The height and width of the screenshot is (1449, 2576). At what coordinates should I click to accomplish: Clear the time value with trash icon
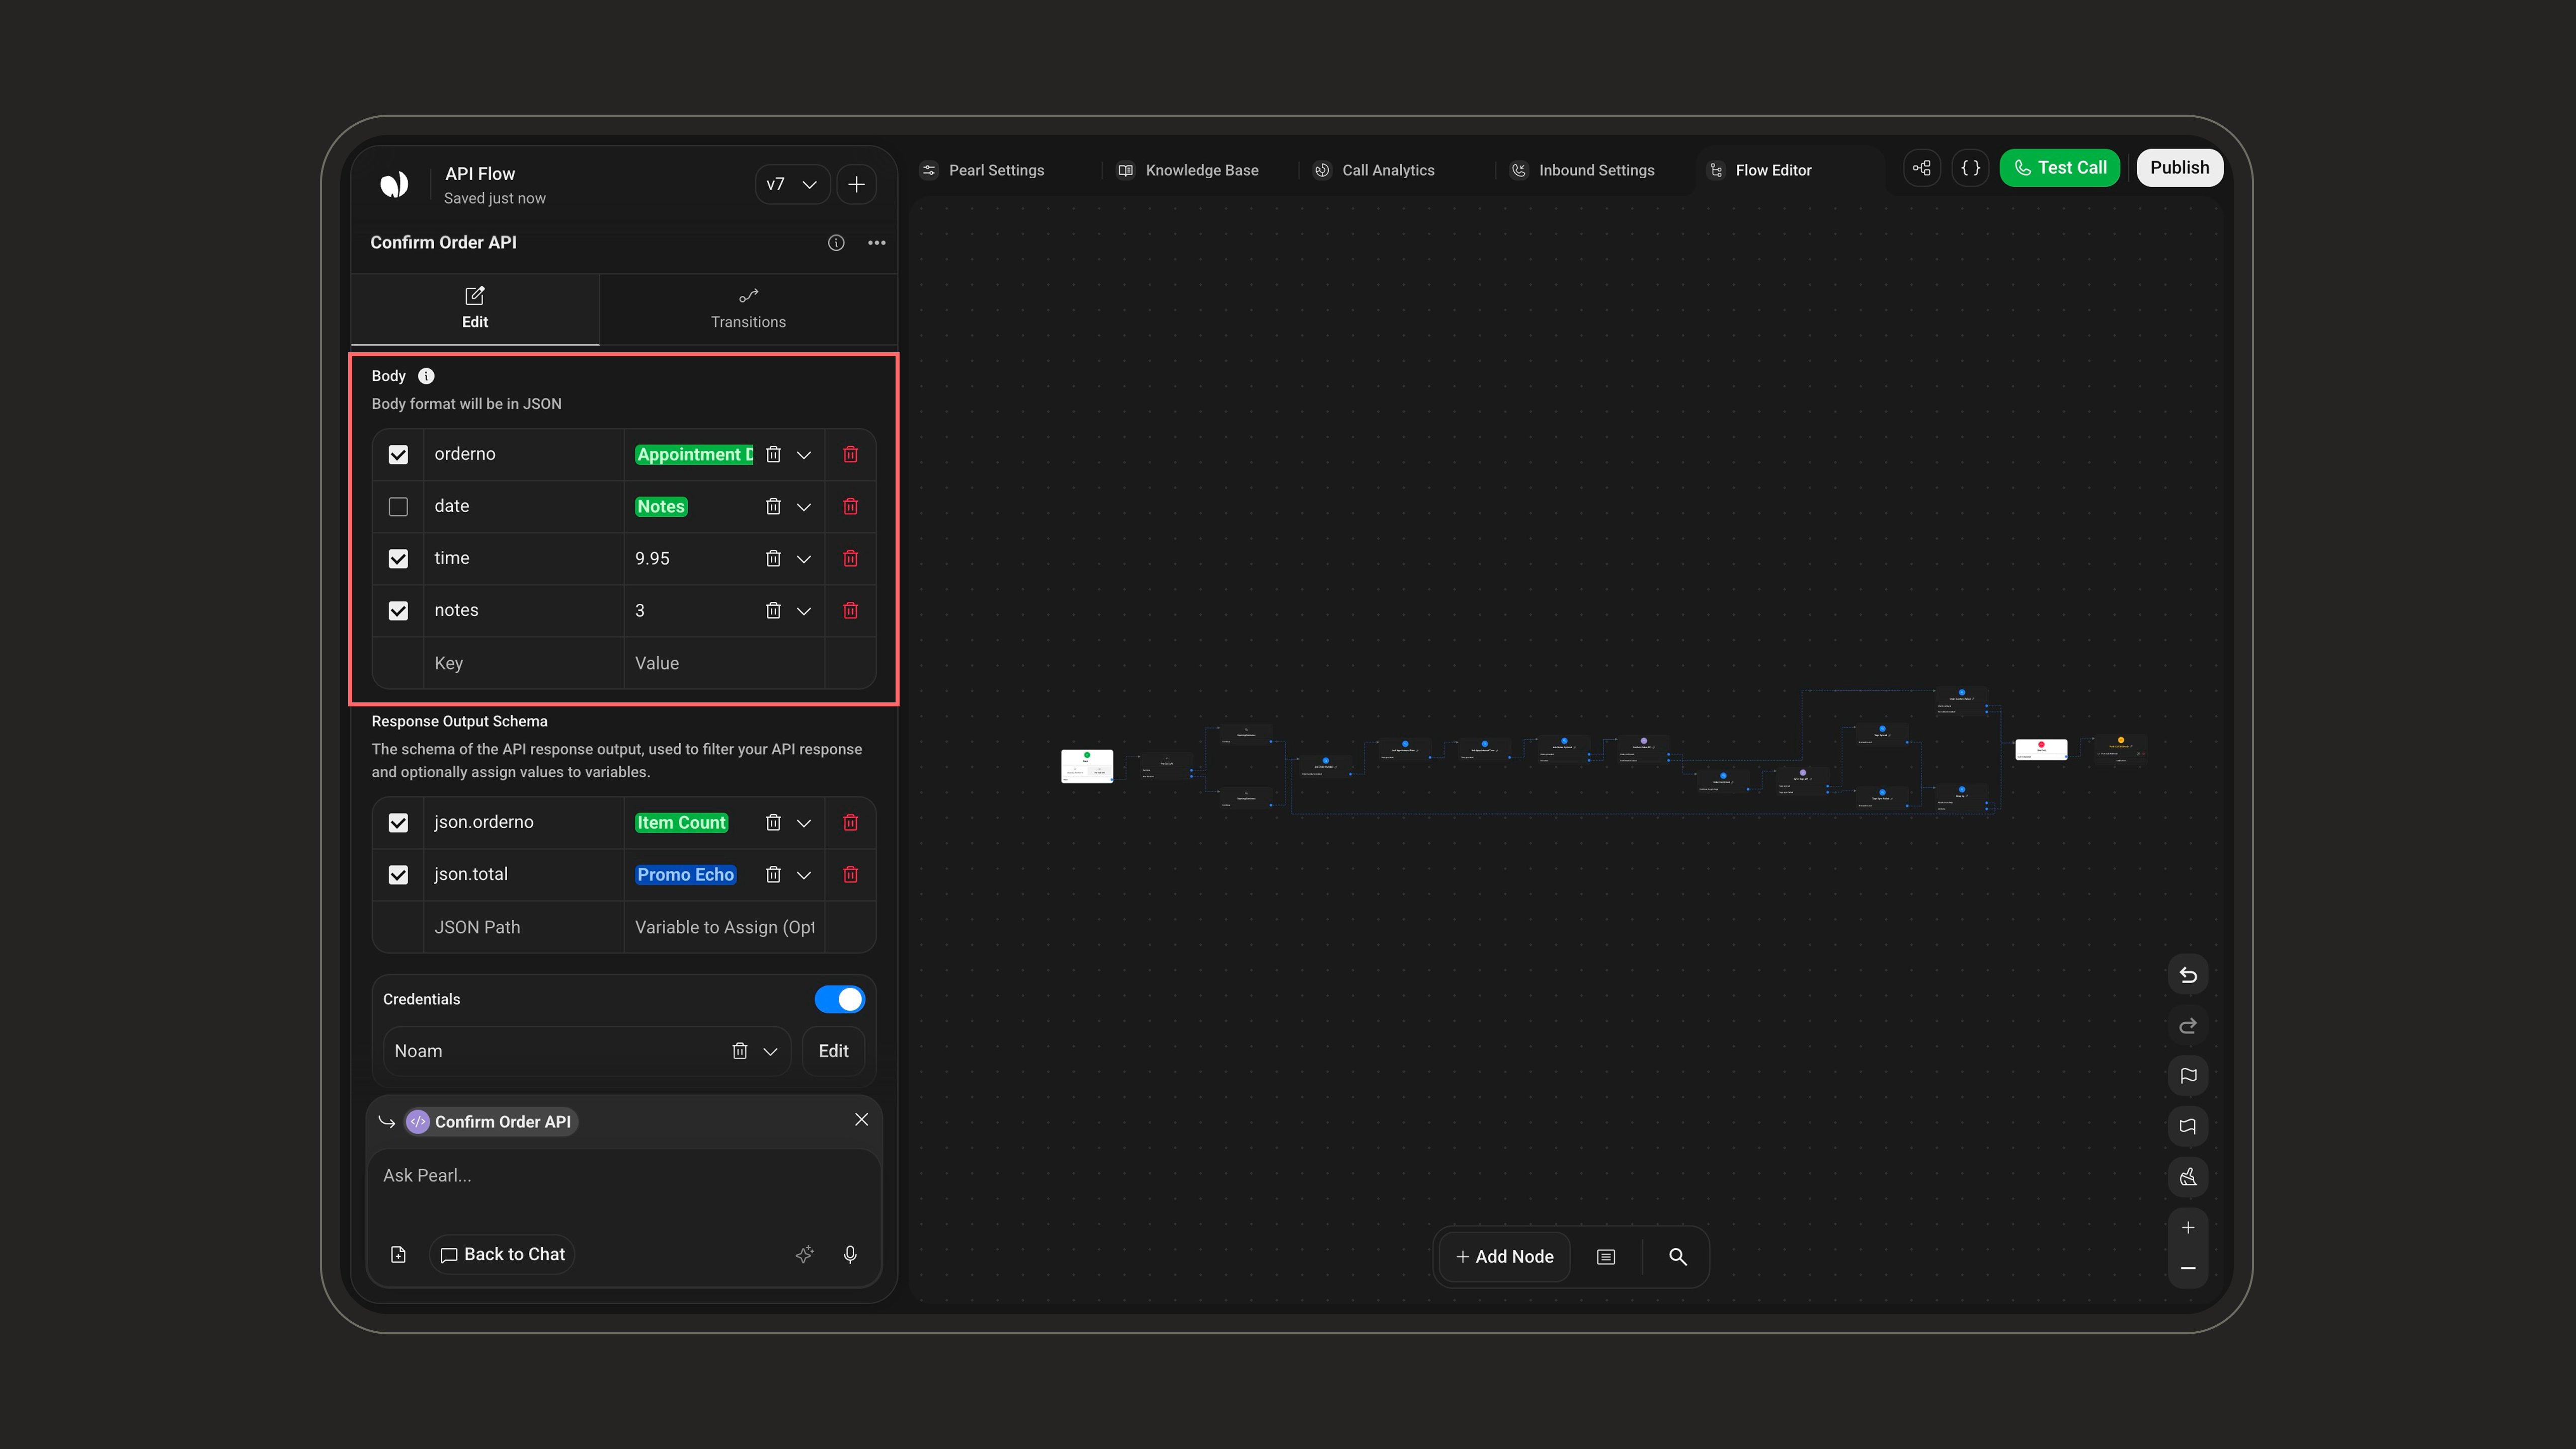(773, 559)
